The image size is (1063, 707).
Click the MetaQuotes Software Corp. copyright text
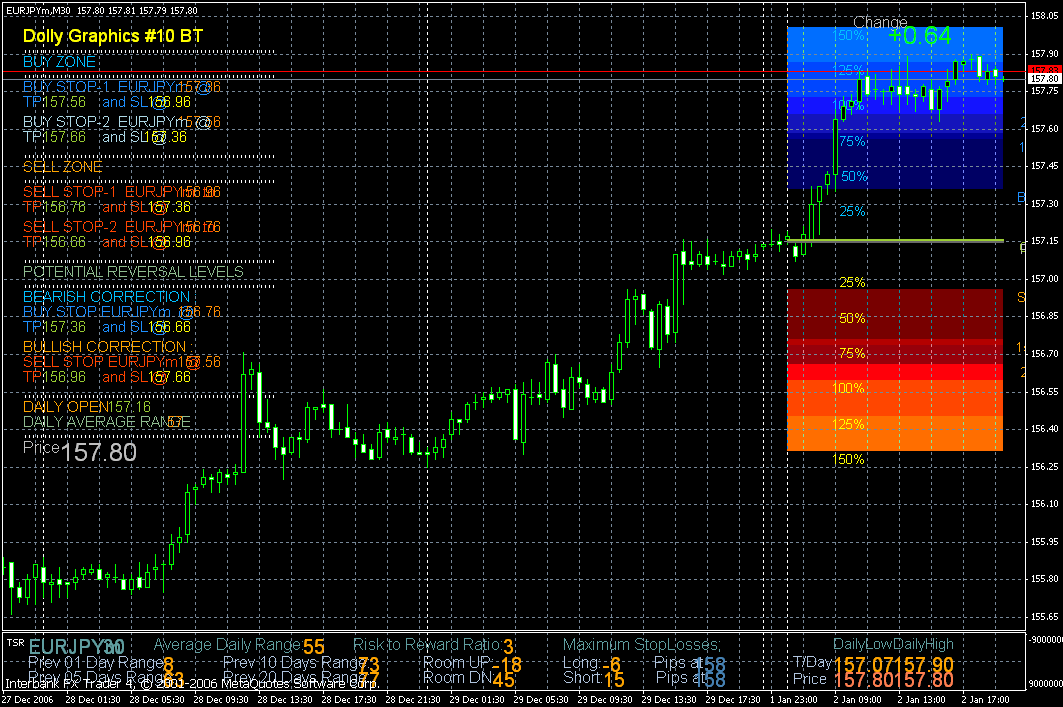click(x=192, y=684)
